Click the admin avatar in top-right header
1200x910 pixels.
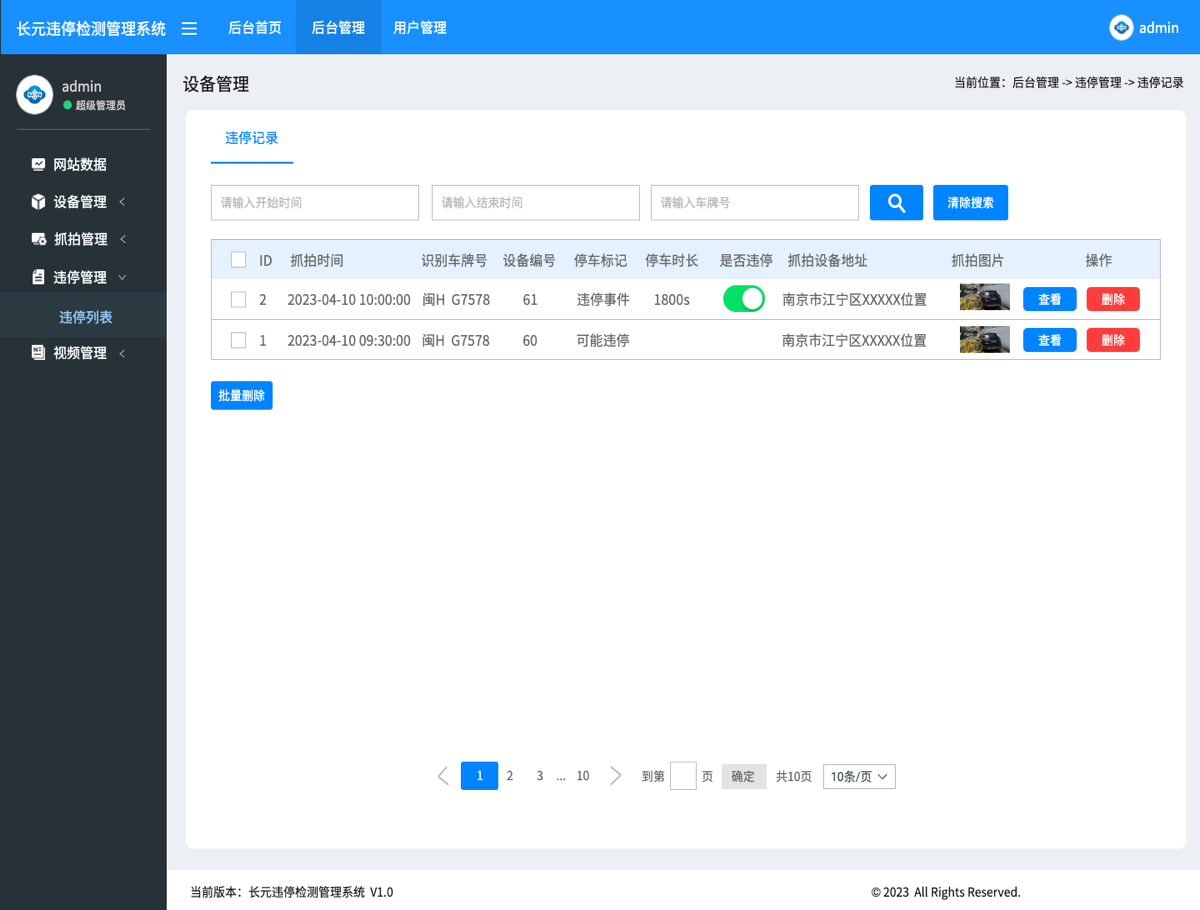(x=1121, y=28)
